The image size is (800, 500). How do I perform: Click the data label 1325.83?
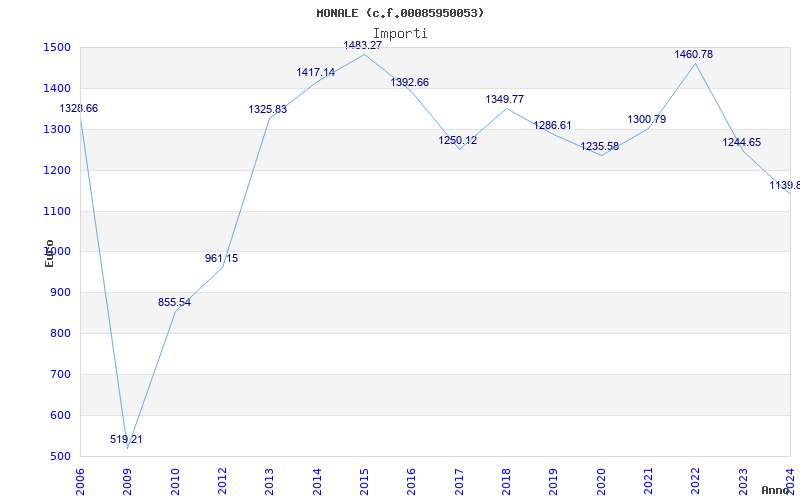[x=268, y=109]
